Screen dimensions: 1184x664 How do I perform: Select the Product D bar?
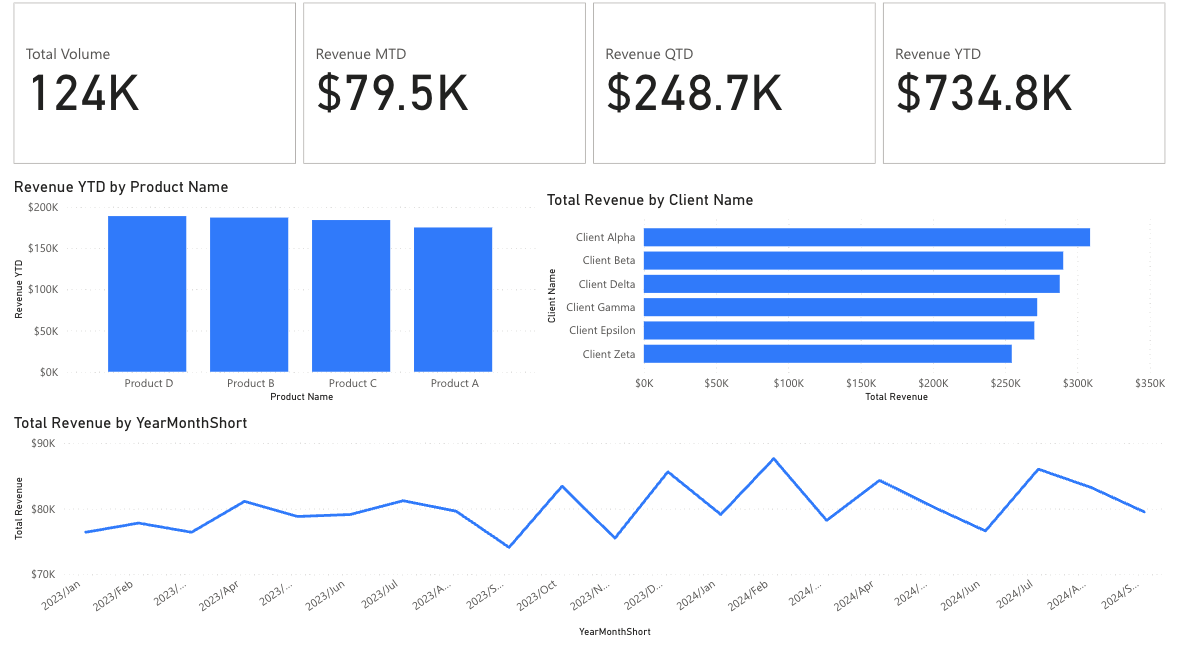(147, 293)
